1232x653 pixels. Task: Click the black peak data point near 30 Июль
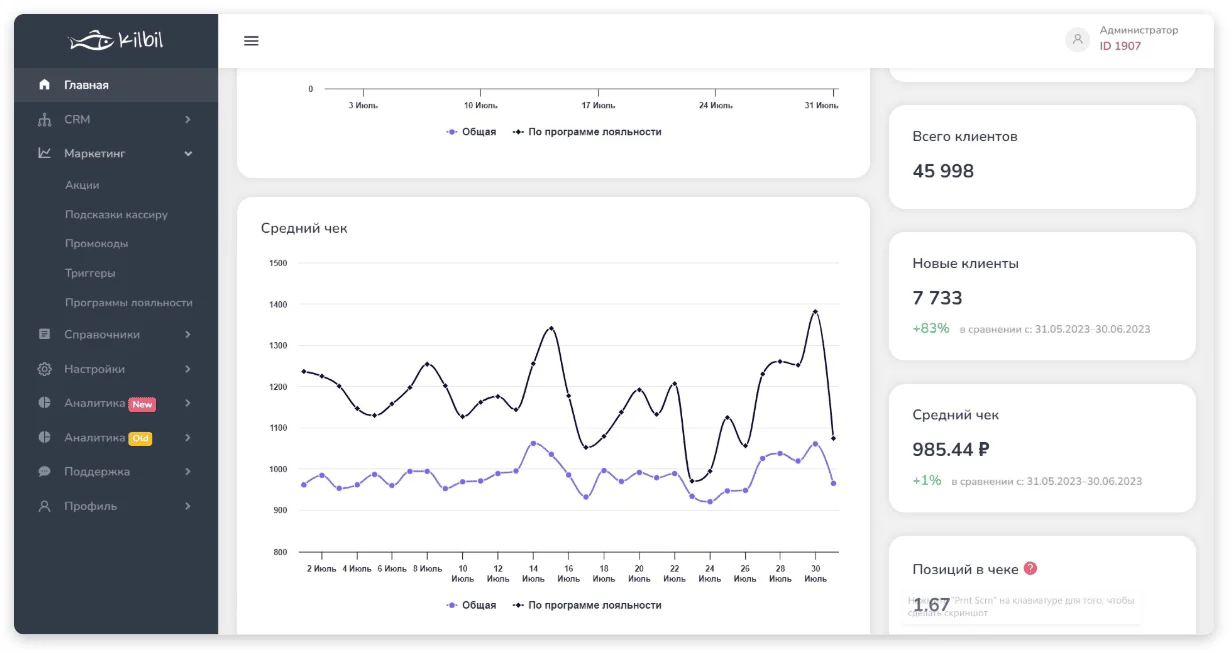(815, 311)
